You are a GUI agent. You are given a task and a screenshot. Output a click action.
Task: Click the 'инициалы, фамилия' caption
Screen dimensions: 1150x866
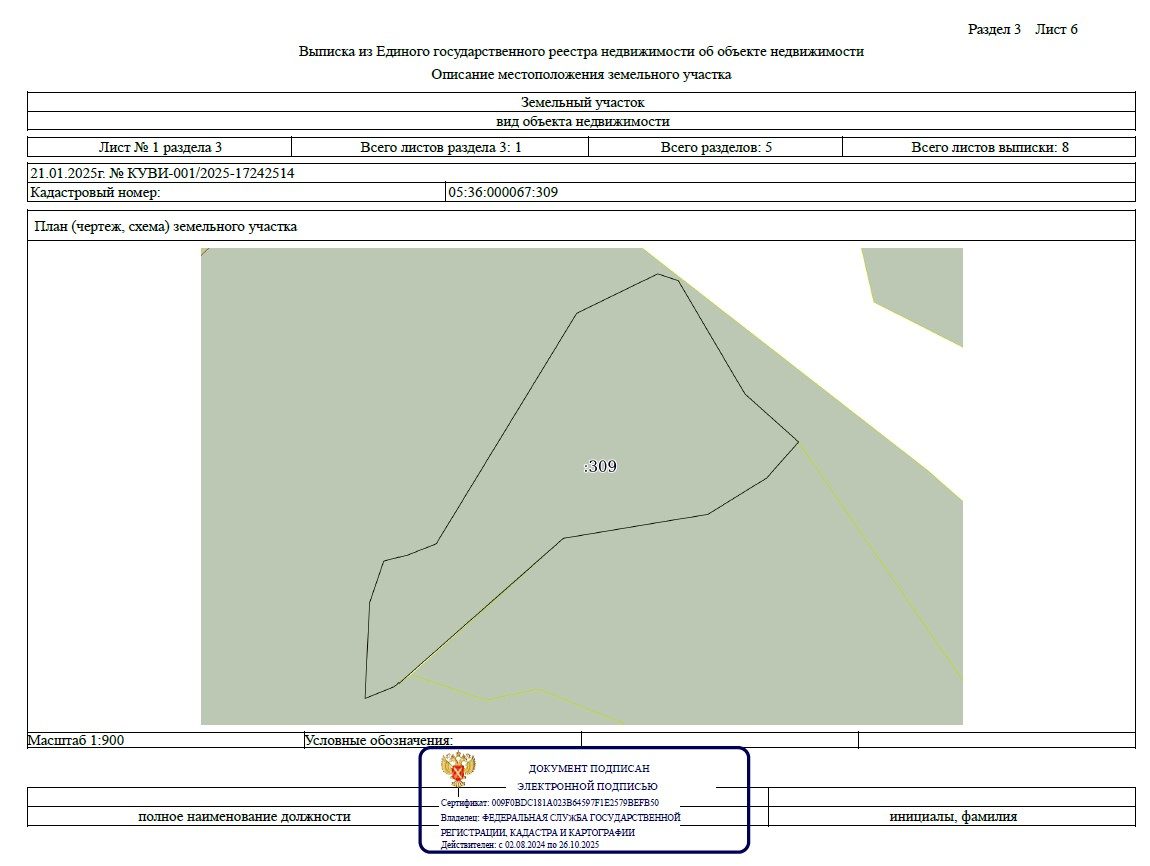(953, 817)
